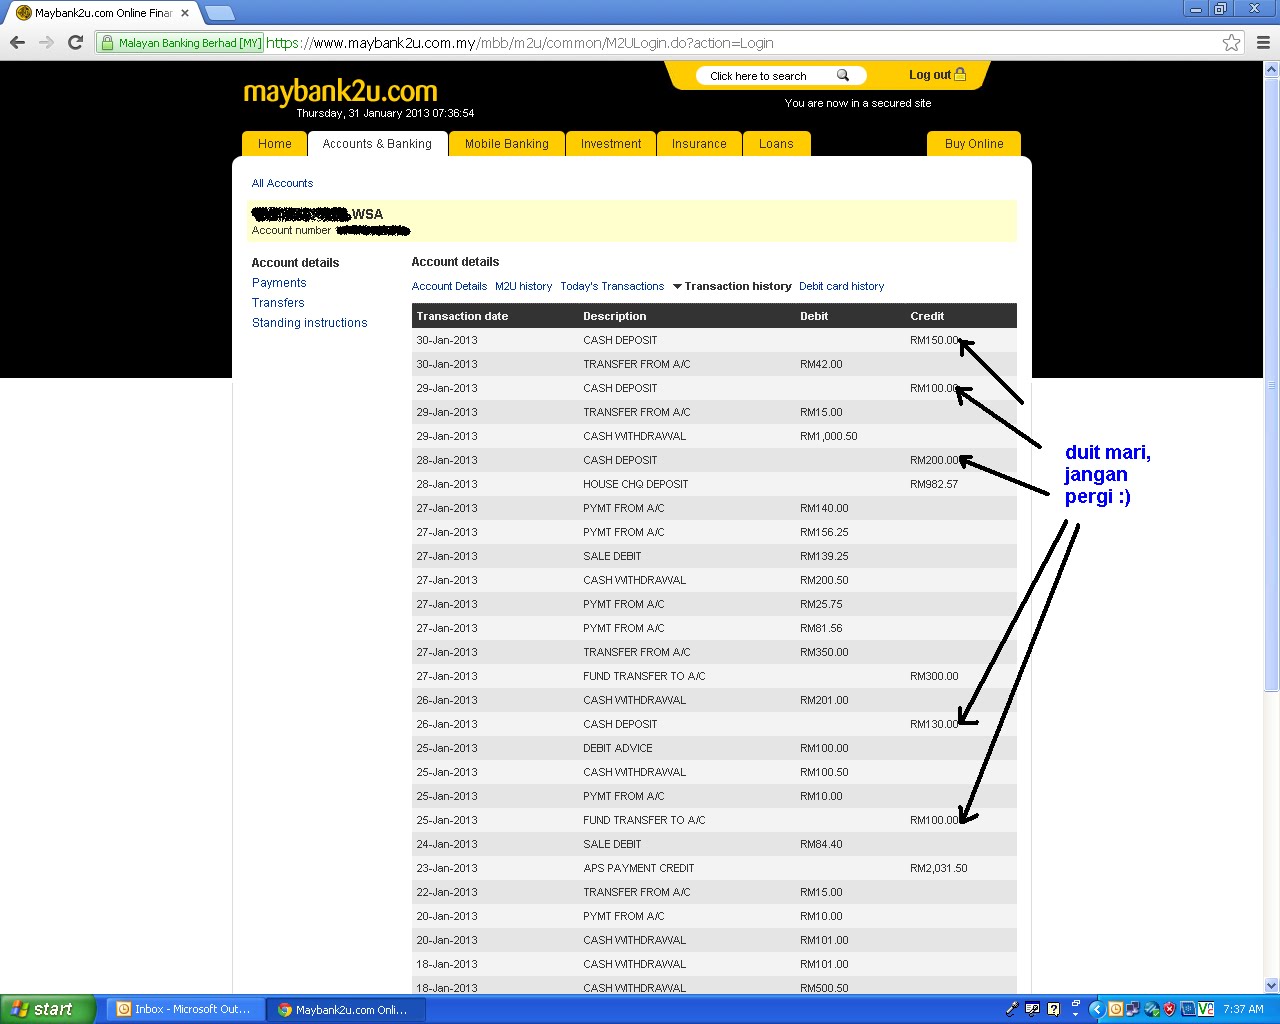Image resolution: width=1280 pixels, height=1024 pixels.
Task: Open the Loans tab
Action: pos(776,144)
